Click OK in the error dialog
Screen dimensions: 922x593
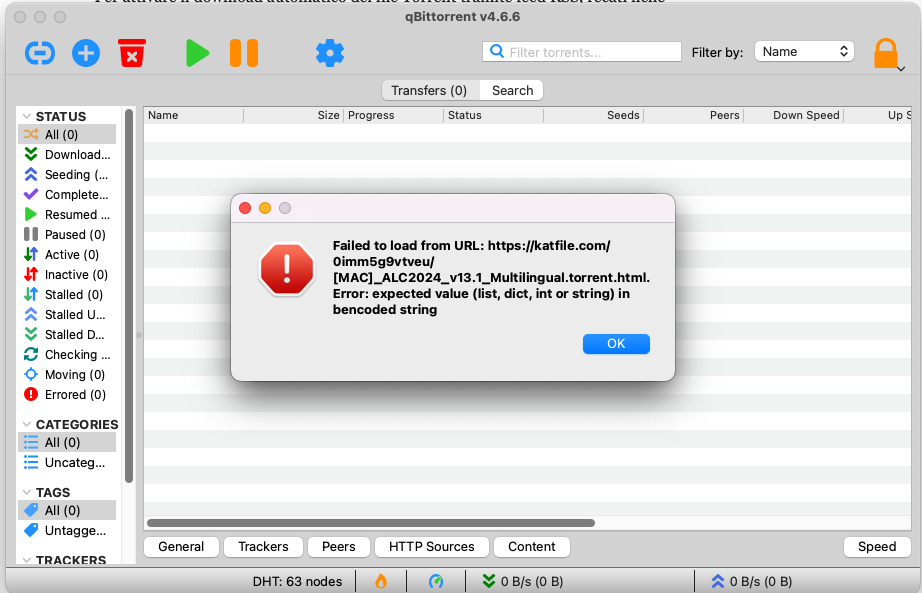click(616, 344)
